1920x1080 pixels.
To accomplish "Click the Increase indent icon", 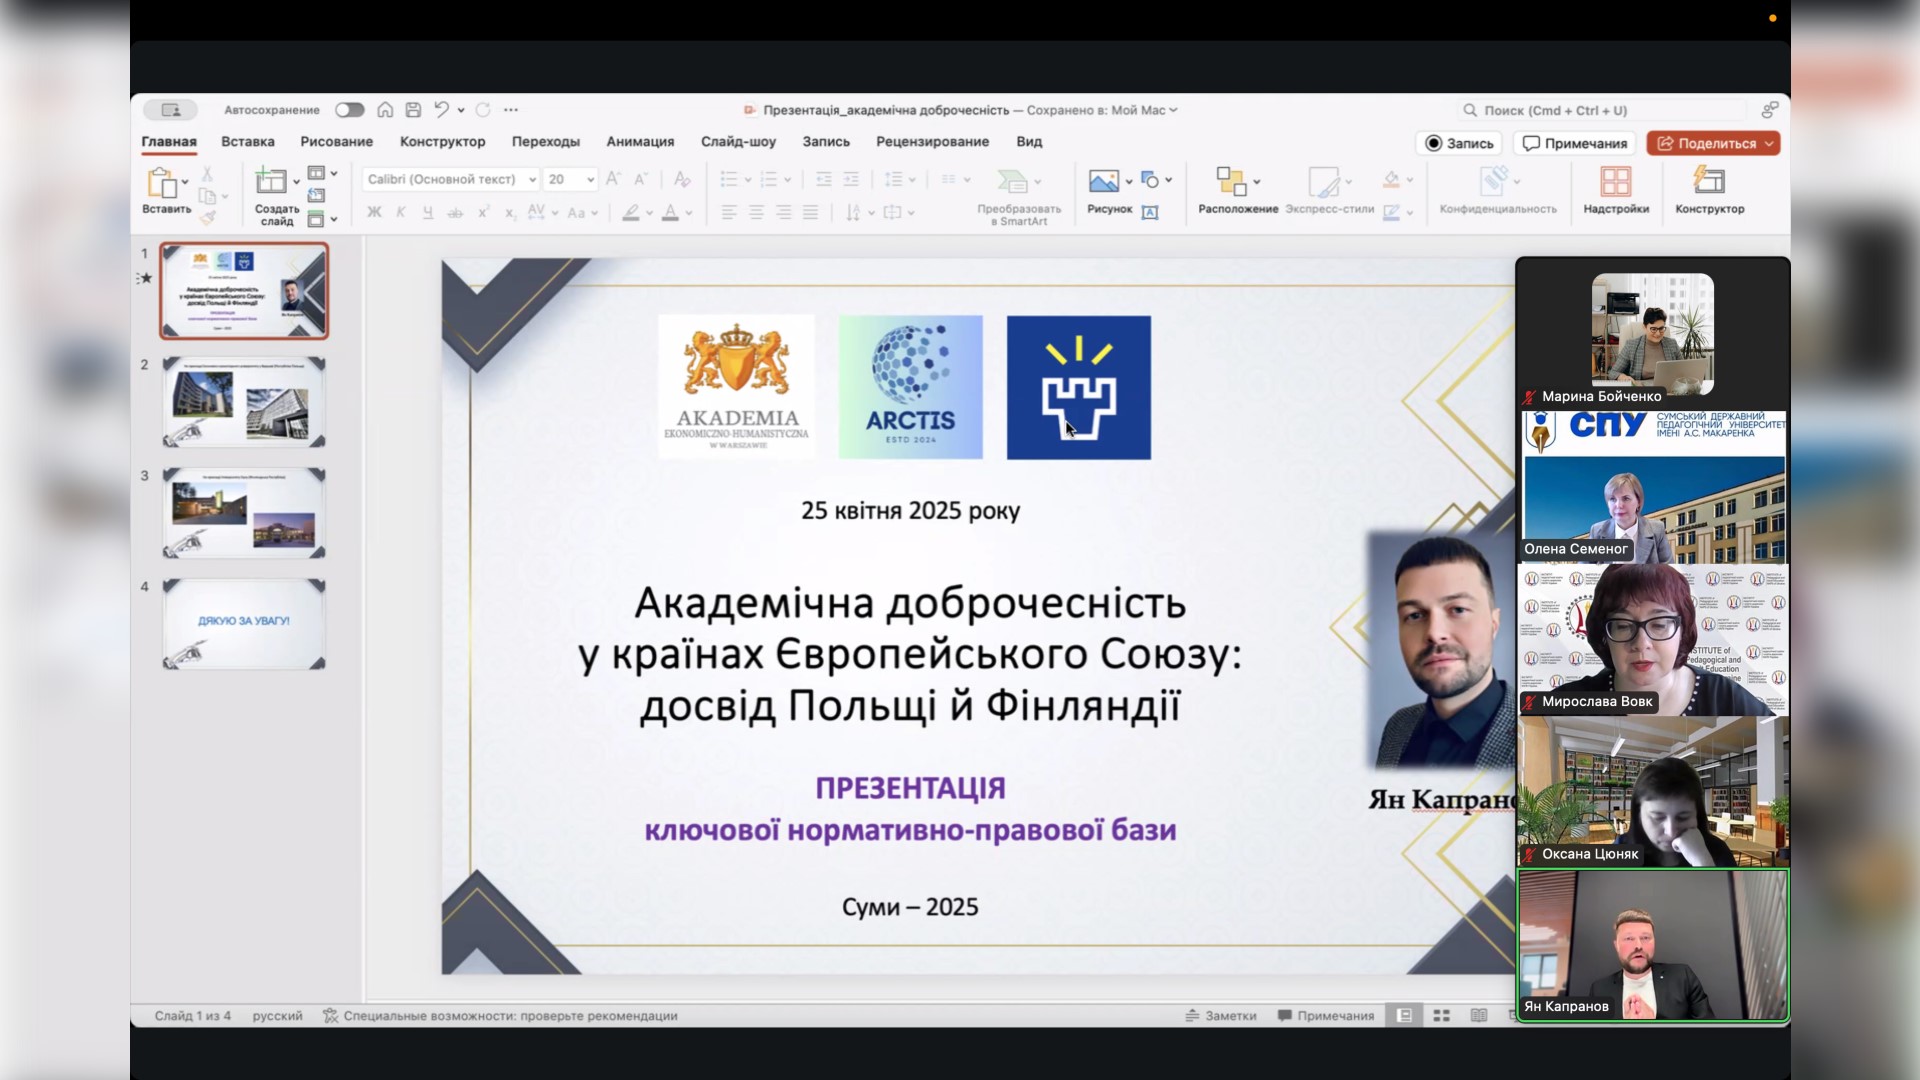I will pos(851,179).
